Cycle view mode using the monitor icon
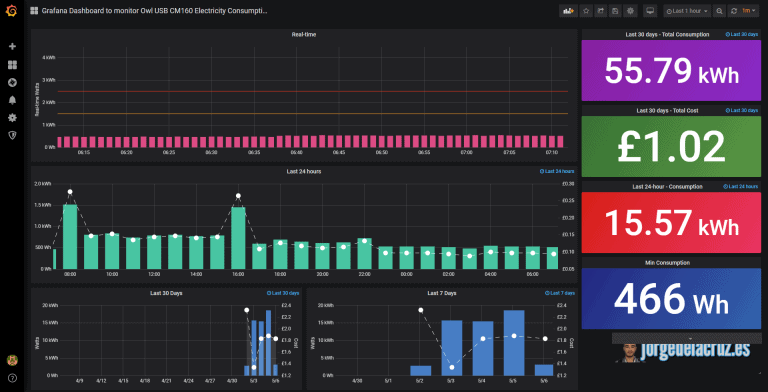 650,11
